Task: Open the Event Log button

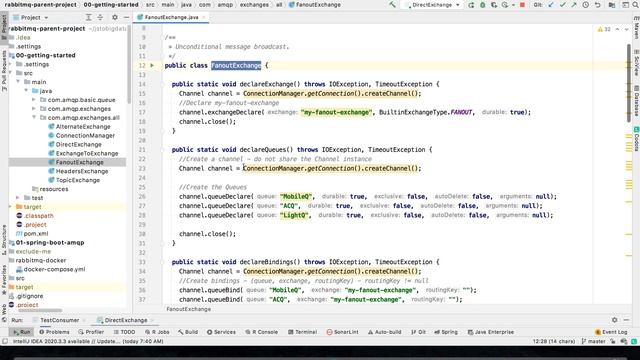Action: [611, 332]
